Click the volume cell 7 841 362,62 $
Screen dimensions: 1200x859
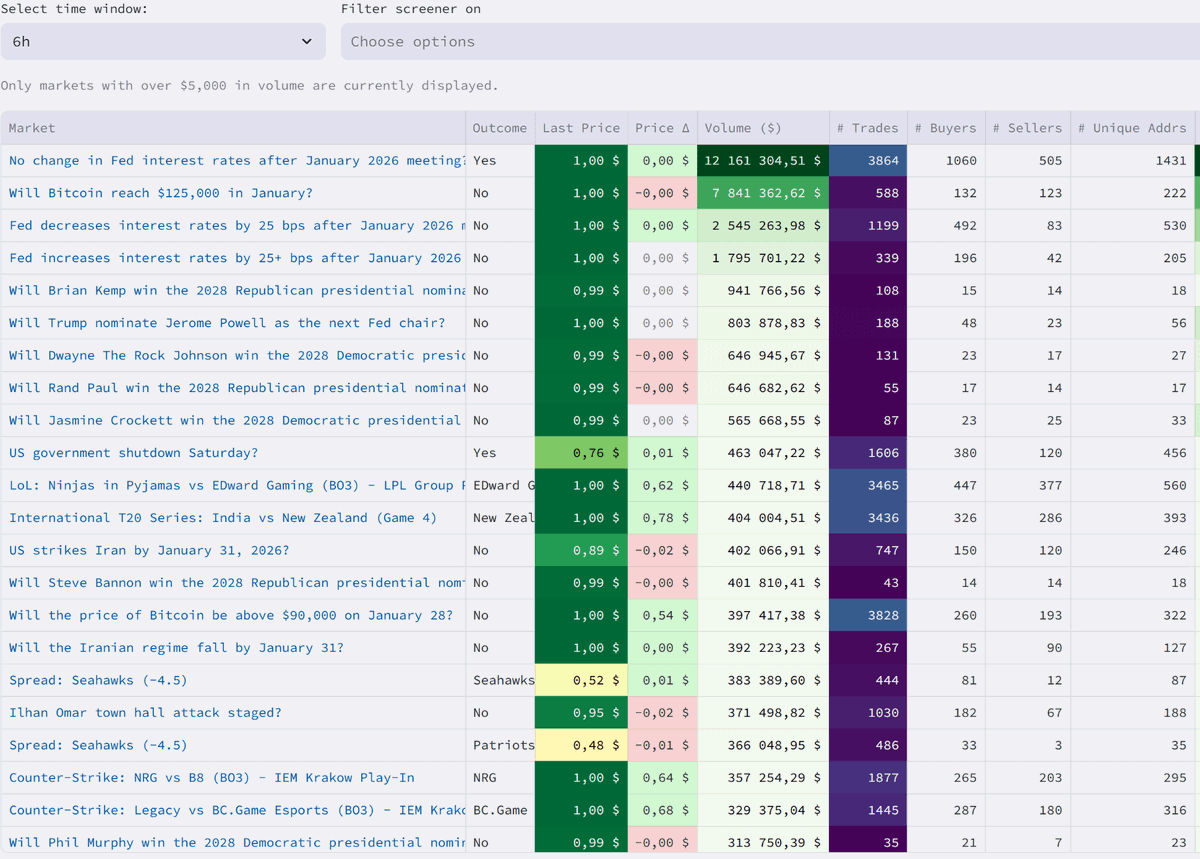pyautogui.click(x=763, y=193)
